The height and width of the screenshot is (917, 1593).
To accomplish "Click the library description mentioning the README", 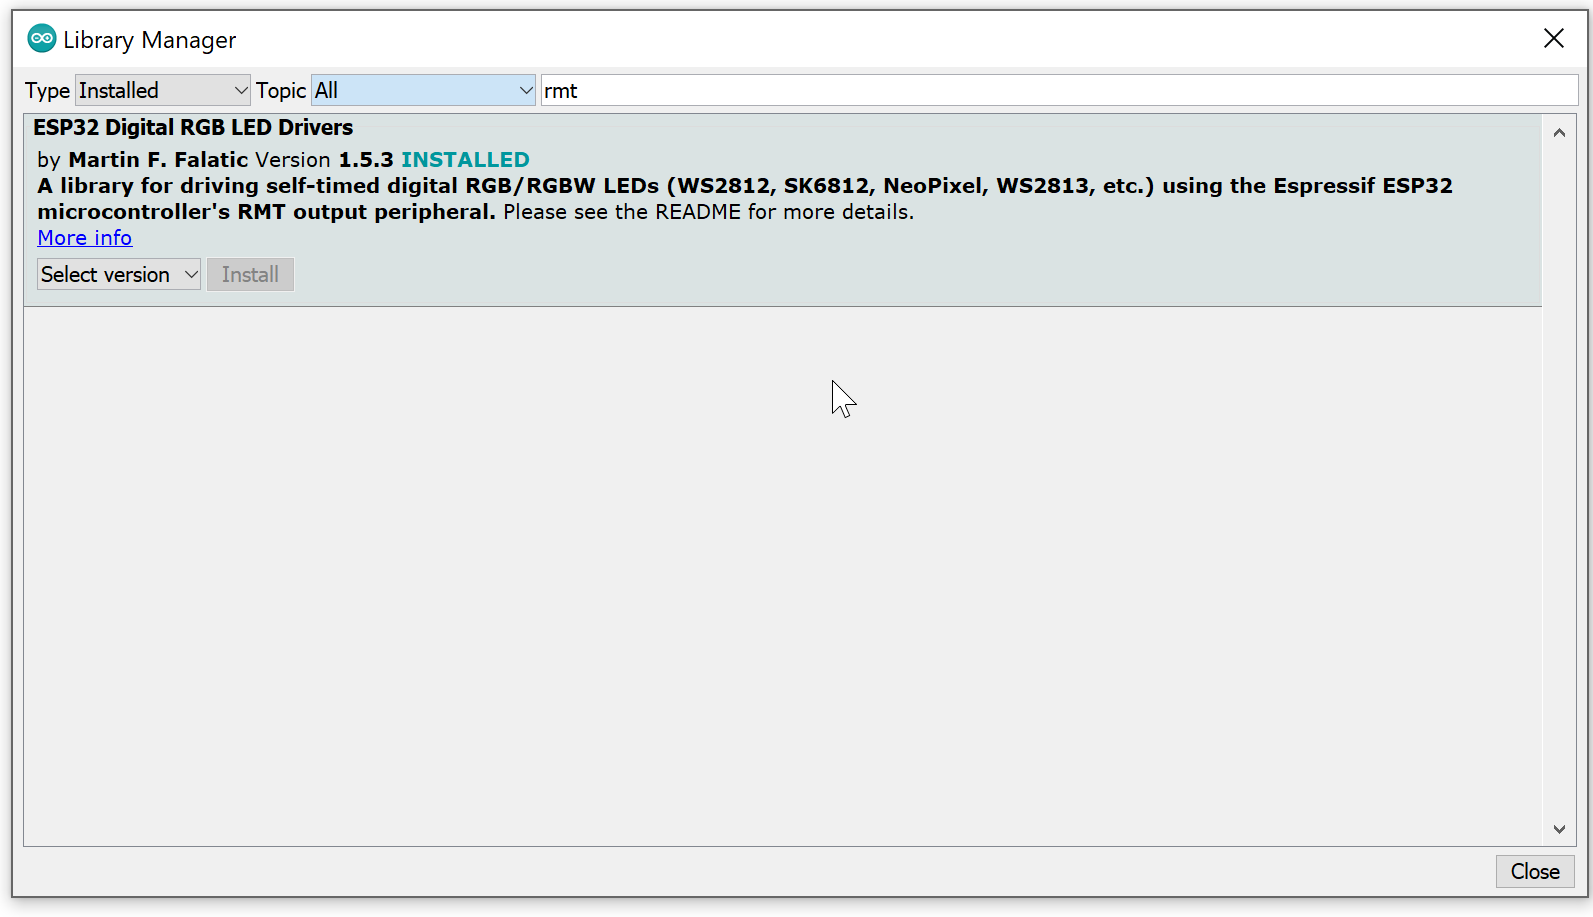I will [x=745, y=199].
